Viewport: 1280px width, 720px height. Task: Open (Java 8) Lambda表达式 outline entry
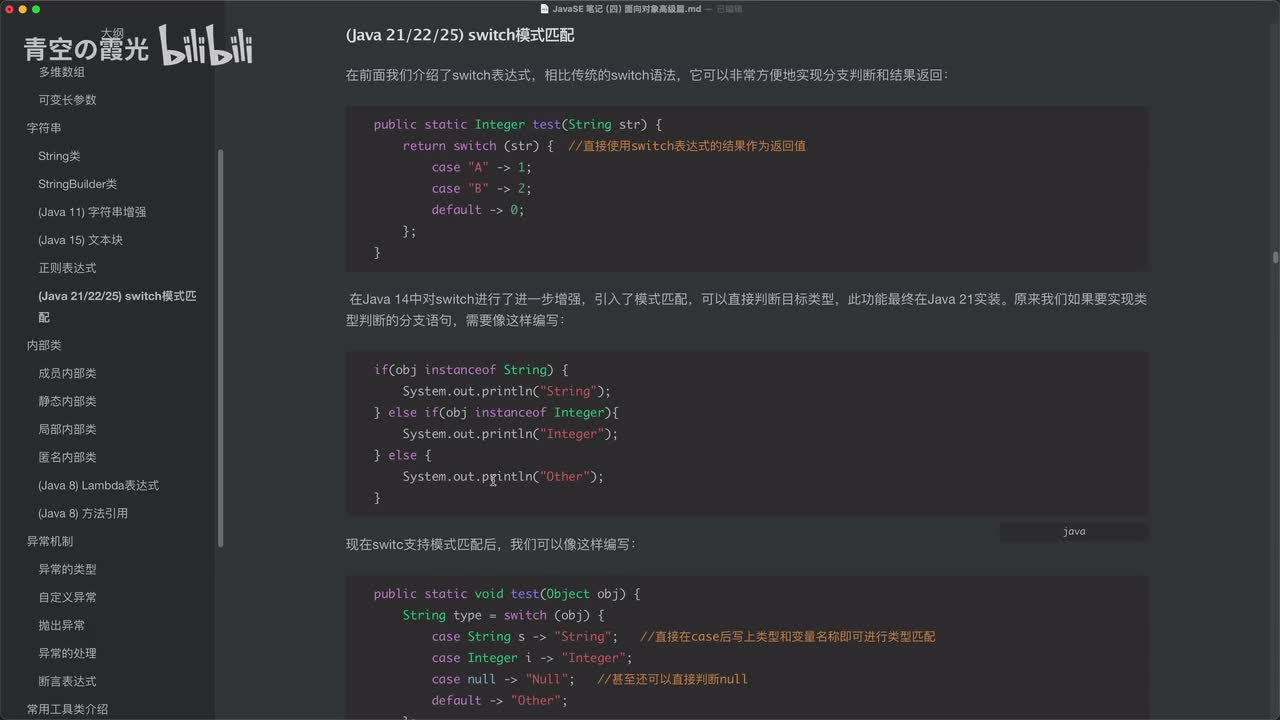pyautogui.click(x=98, y=485)
